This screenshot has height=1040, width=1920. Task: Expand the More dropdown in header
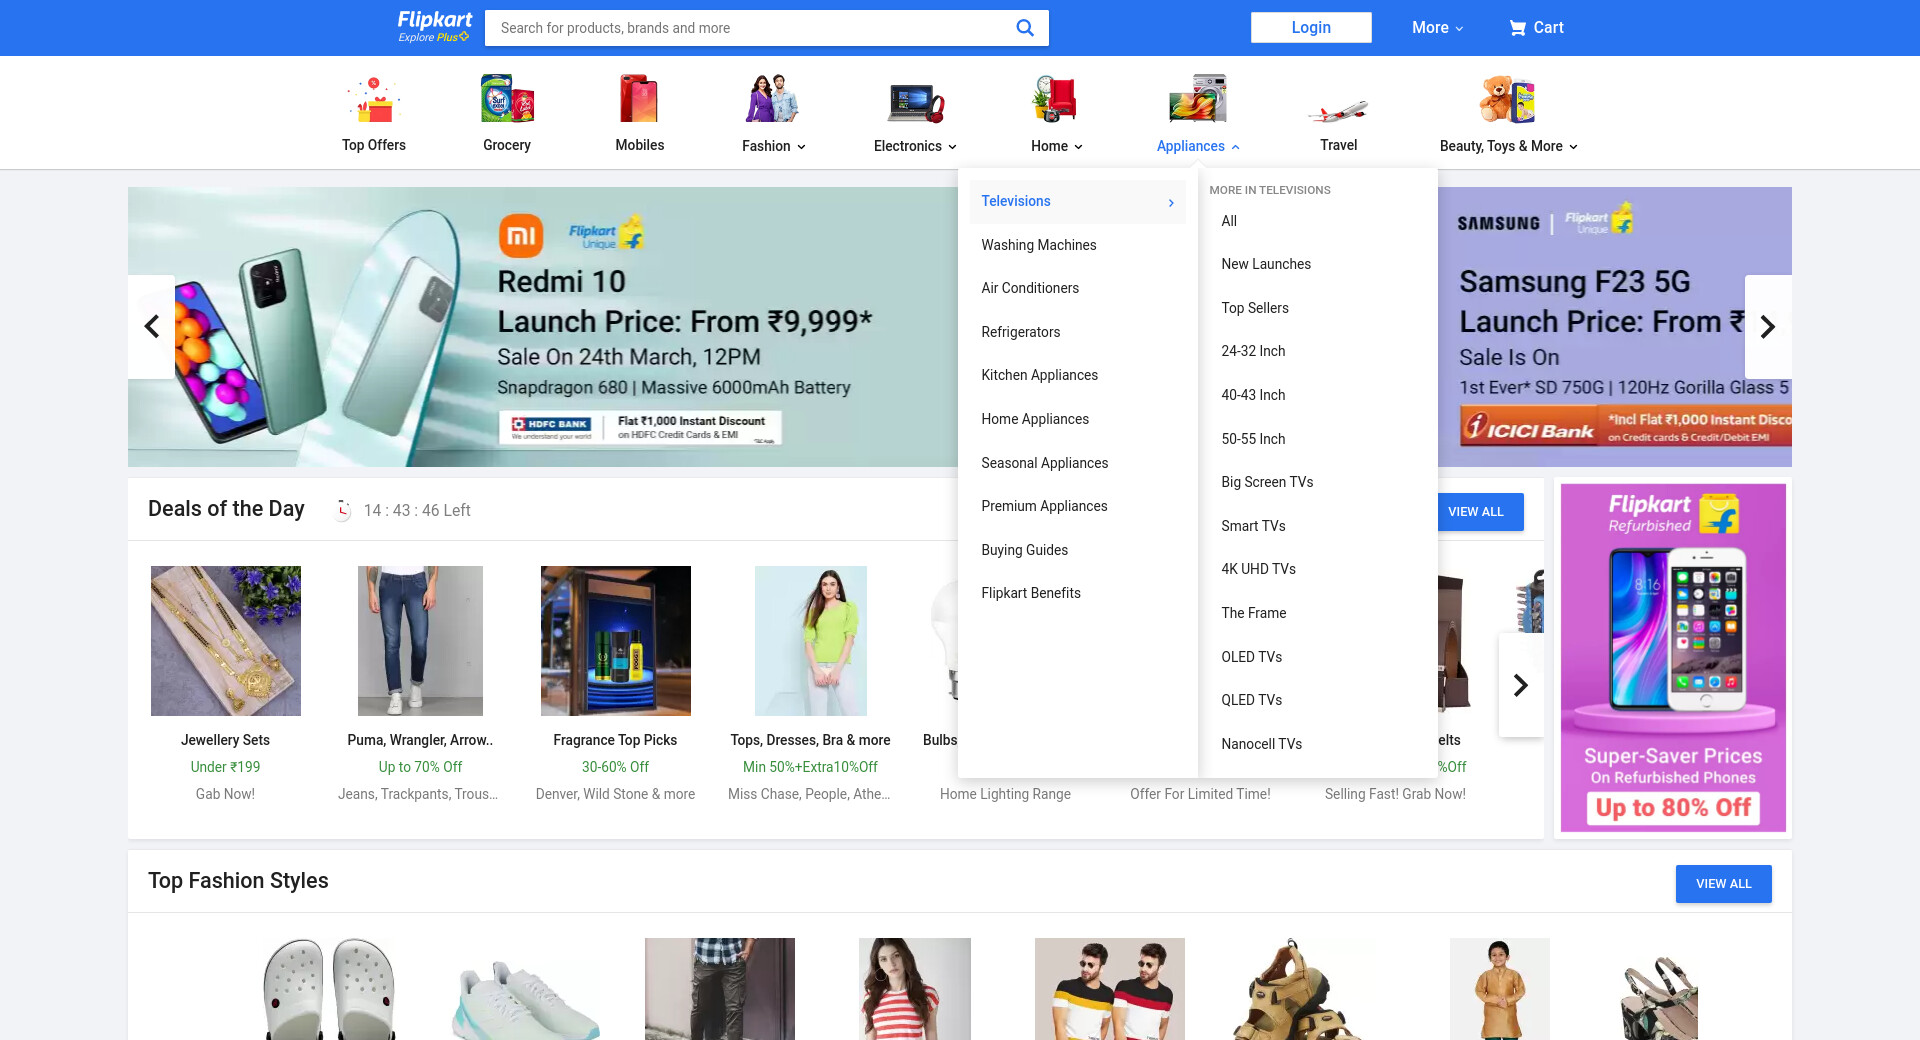[1437, 28]
